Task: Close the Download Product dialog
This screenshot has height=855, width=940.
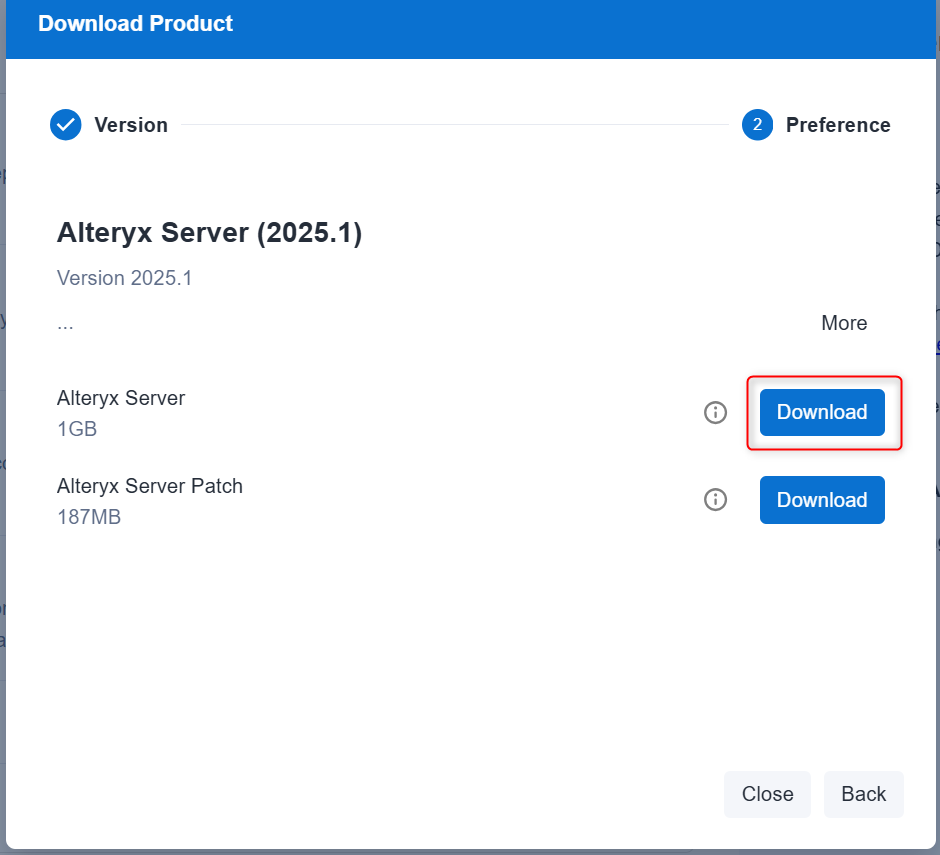Action: pyautogui.click(x=767, y=794)
